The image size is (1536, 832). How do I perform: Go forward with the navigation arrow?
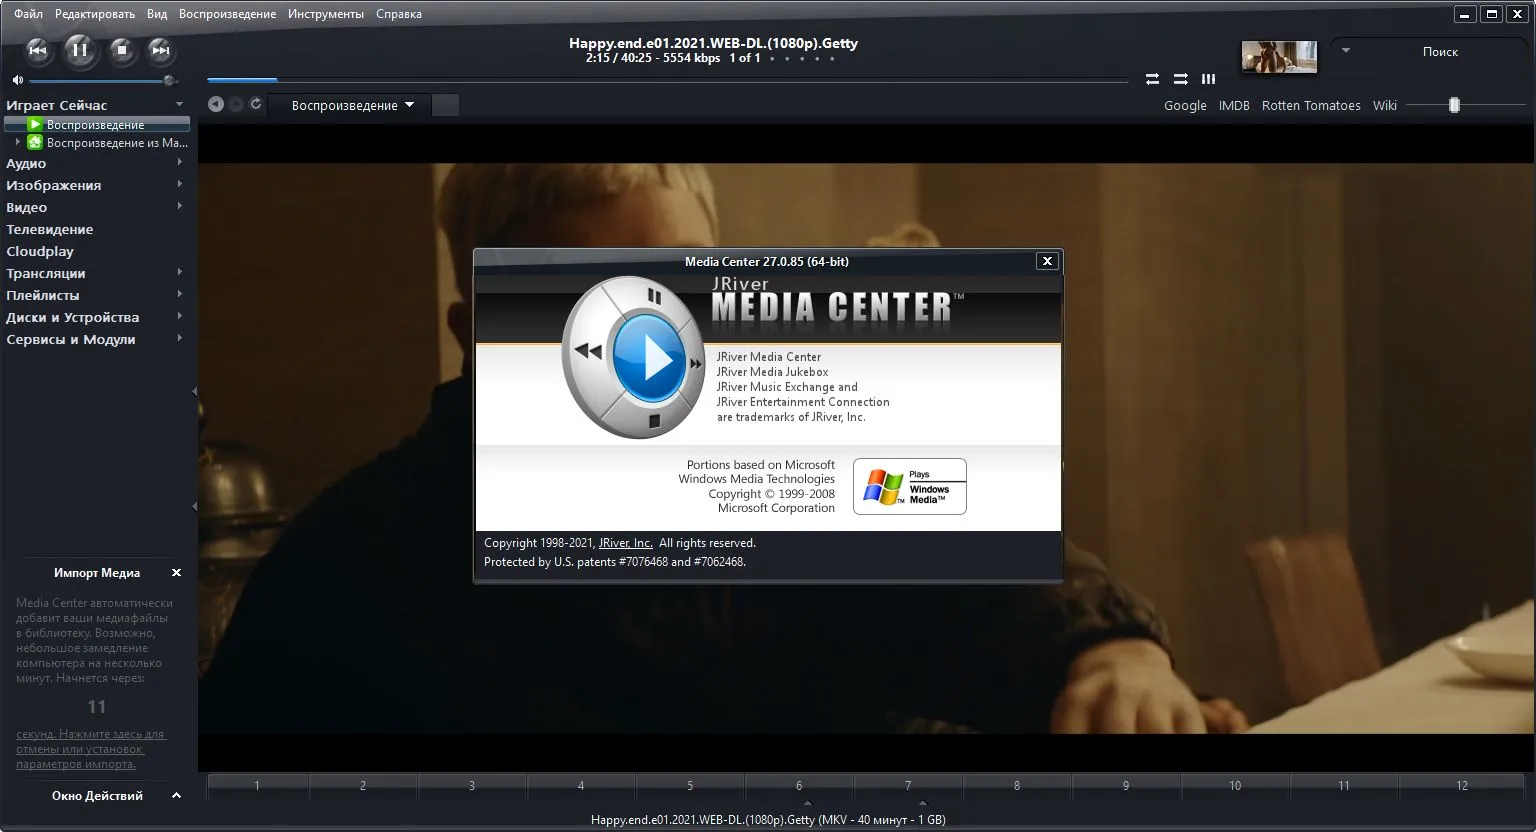click(x=236, y=104)
